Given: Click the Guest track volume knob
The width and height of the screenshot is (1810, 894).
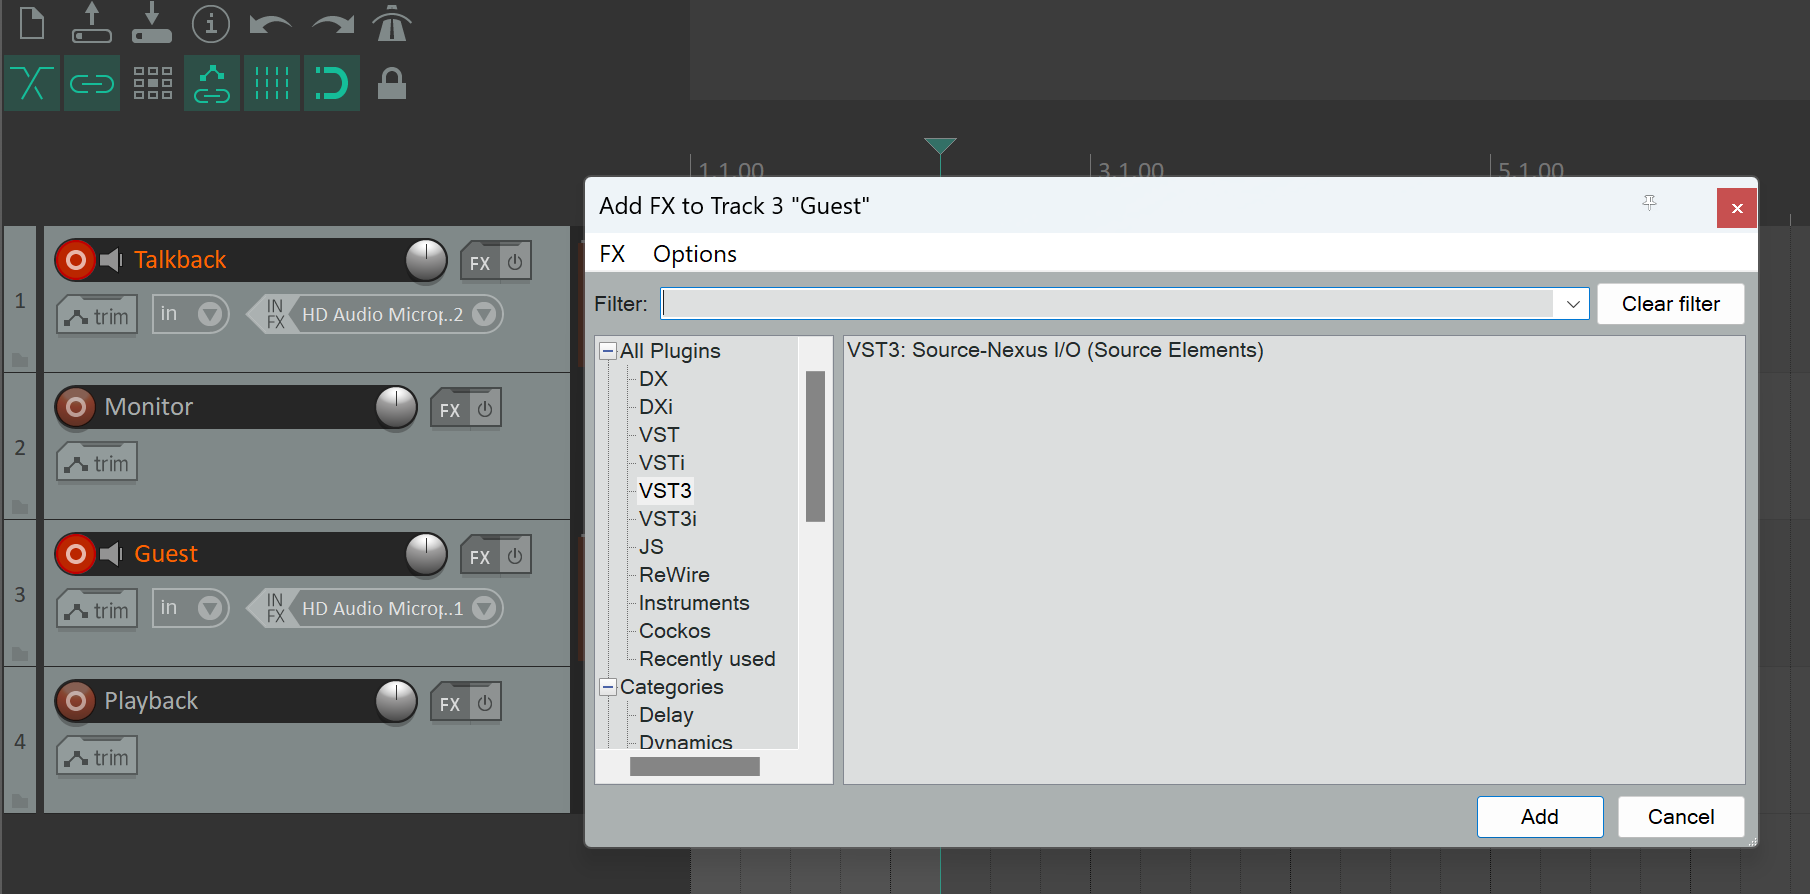Looking at the screenshot, I should tap(426, 554).
